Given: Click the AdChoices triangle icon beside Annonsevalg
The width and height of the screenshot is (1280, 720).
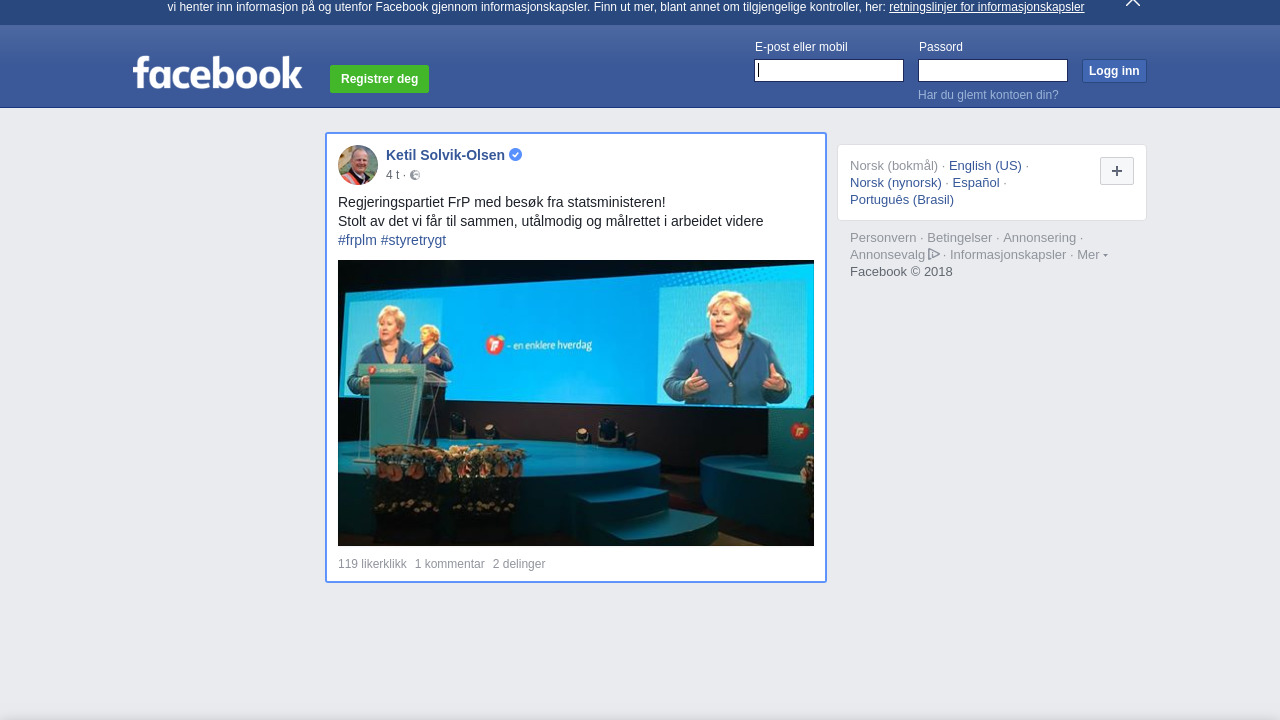Looking at the screenshot, I should pos(934,254).
